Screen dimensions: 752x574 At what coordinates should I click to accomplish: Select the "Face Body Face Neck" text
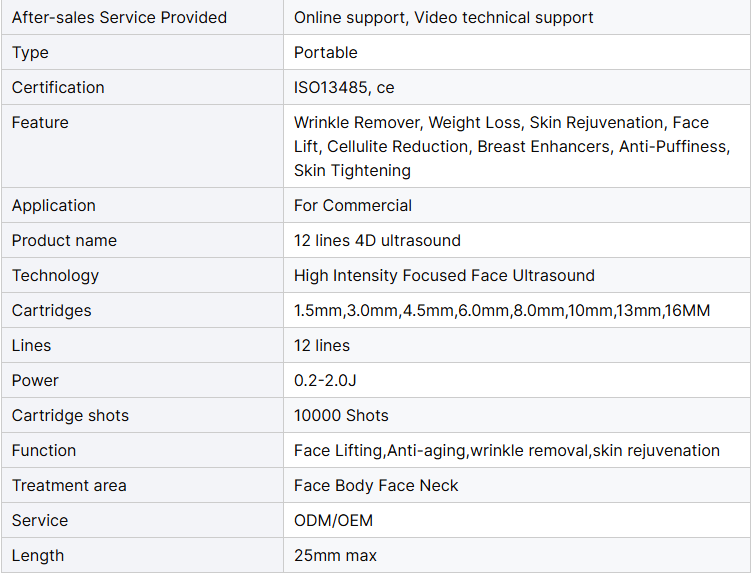point(376,485)
